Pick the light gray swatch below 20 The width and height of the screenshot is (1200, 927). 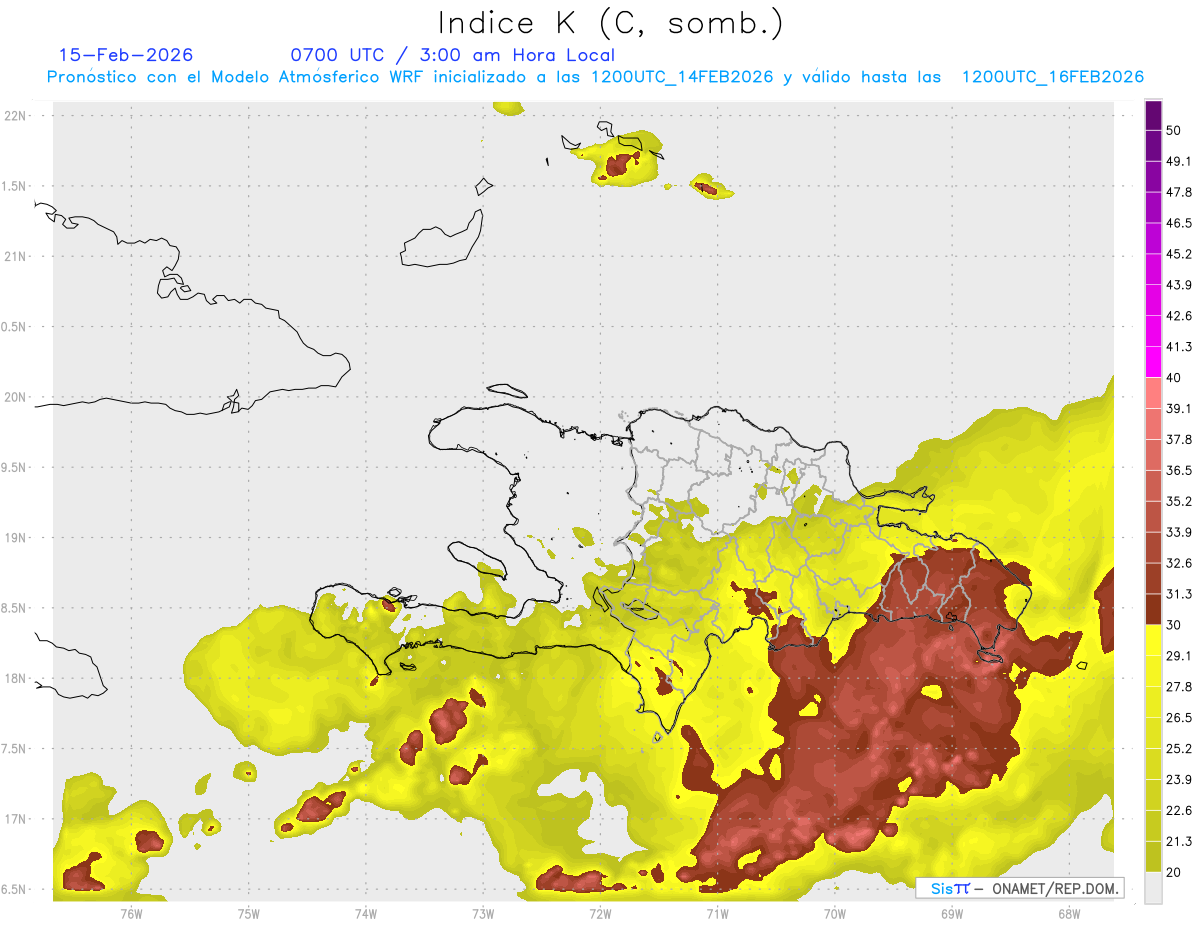[1153, 889]
